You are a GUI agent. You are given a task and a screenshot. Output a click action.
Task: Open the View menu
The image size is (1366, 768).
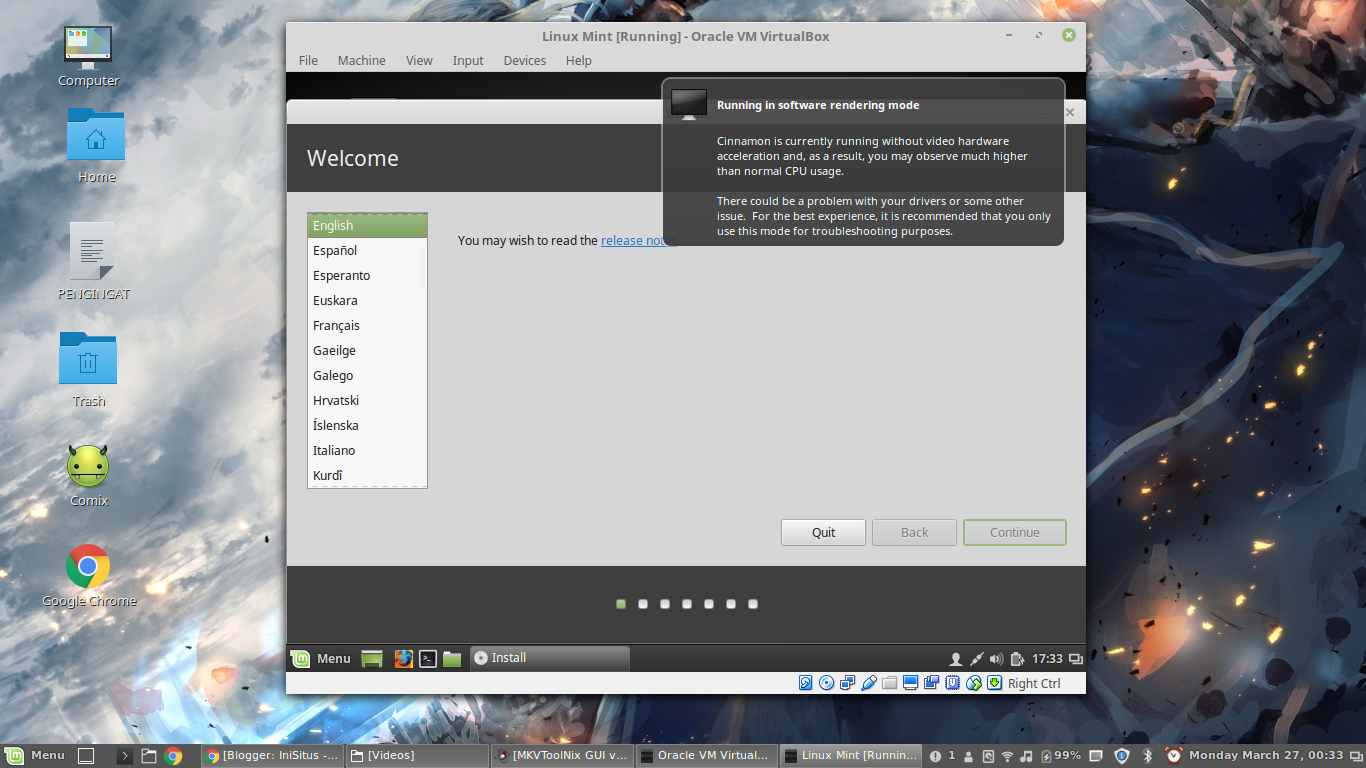[419, 60]
